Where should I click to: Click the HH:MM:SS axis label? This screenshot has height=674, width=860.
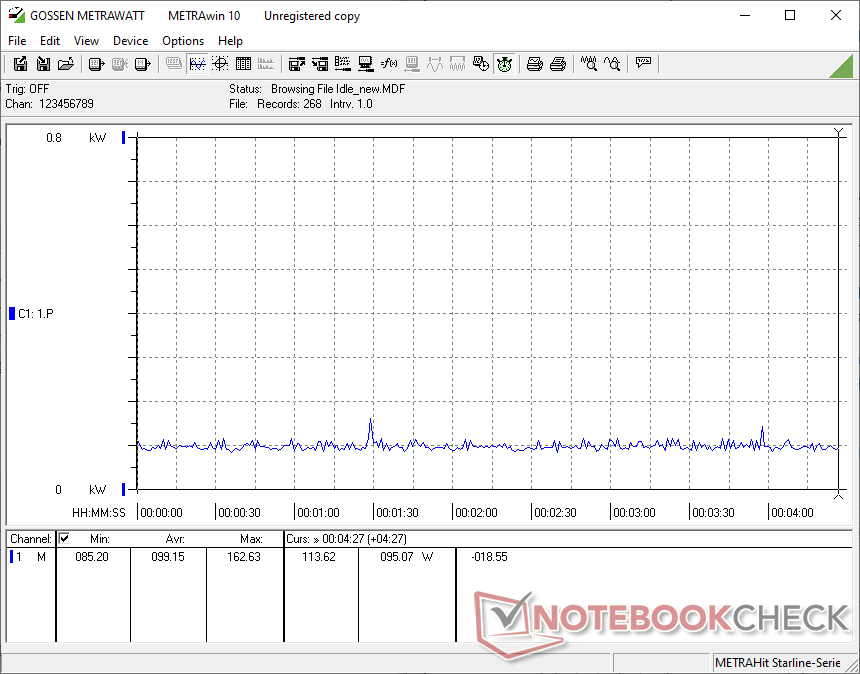[99, 513]
